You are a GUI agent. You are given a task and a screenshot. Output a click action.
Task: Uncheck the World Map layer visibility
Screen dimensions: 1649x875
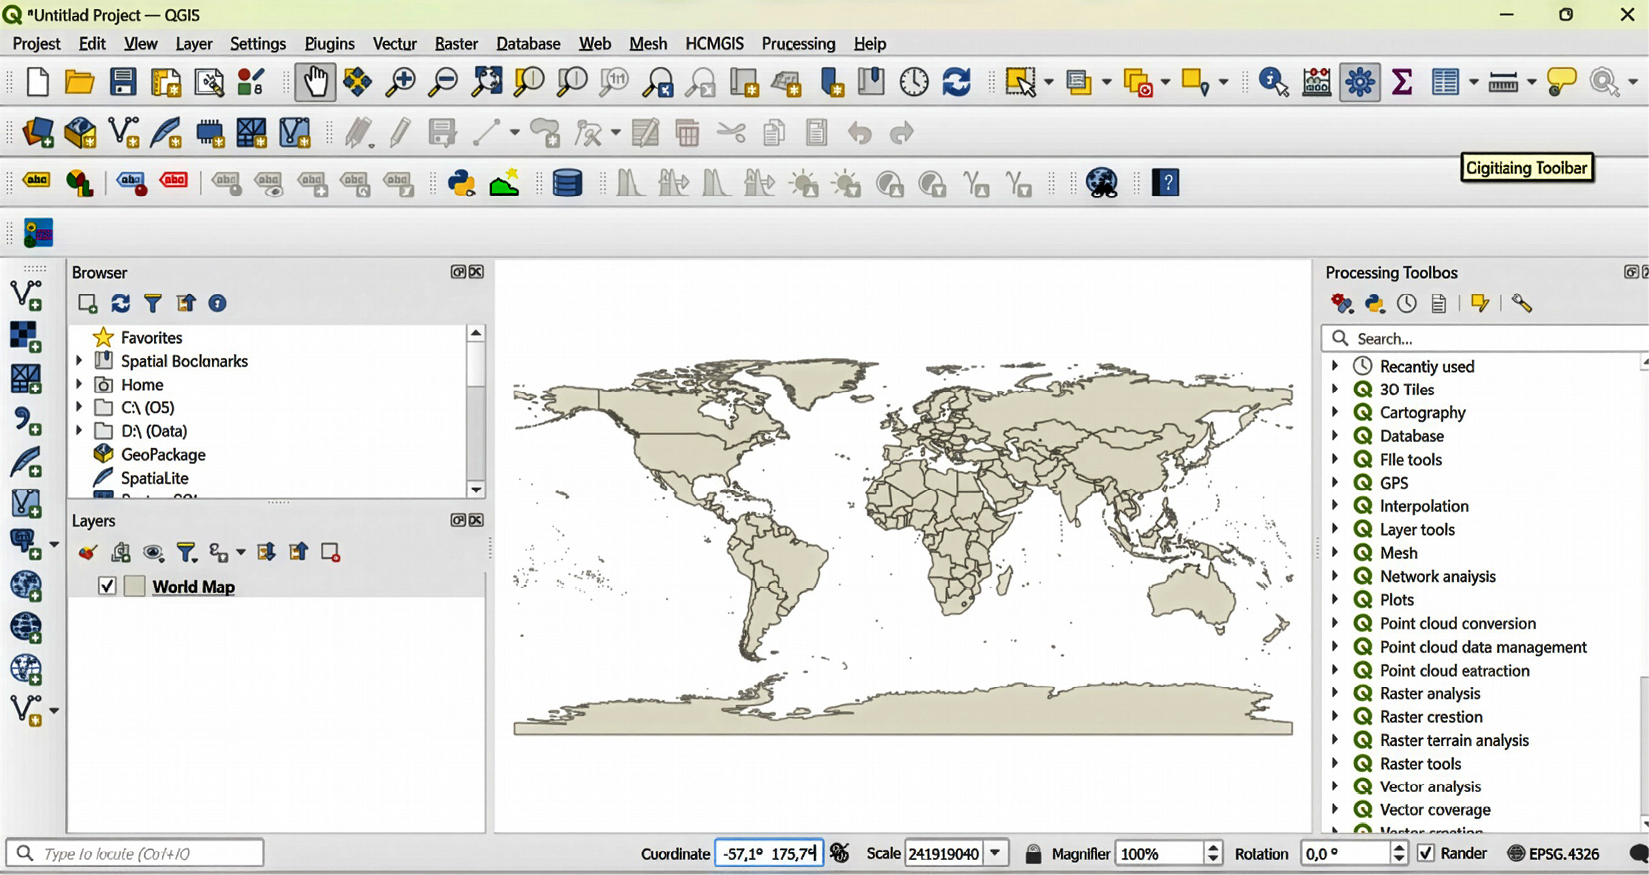(x=107, y=586)
